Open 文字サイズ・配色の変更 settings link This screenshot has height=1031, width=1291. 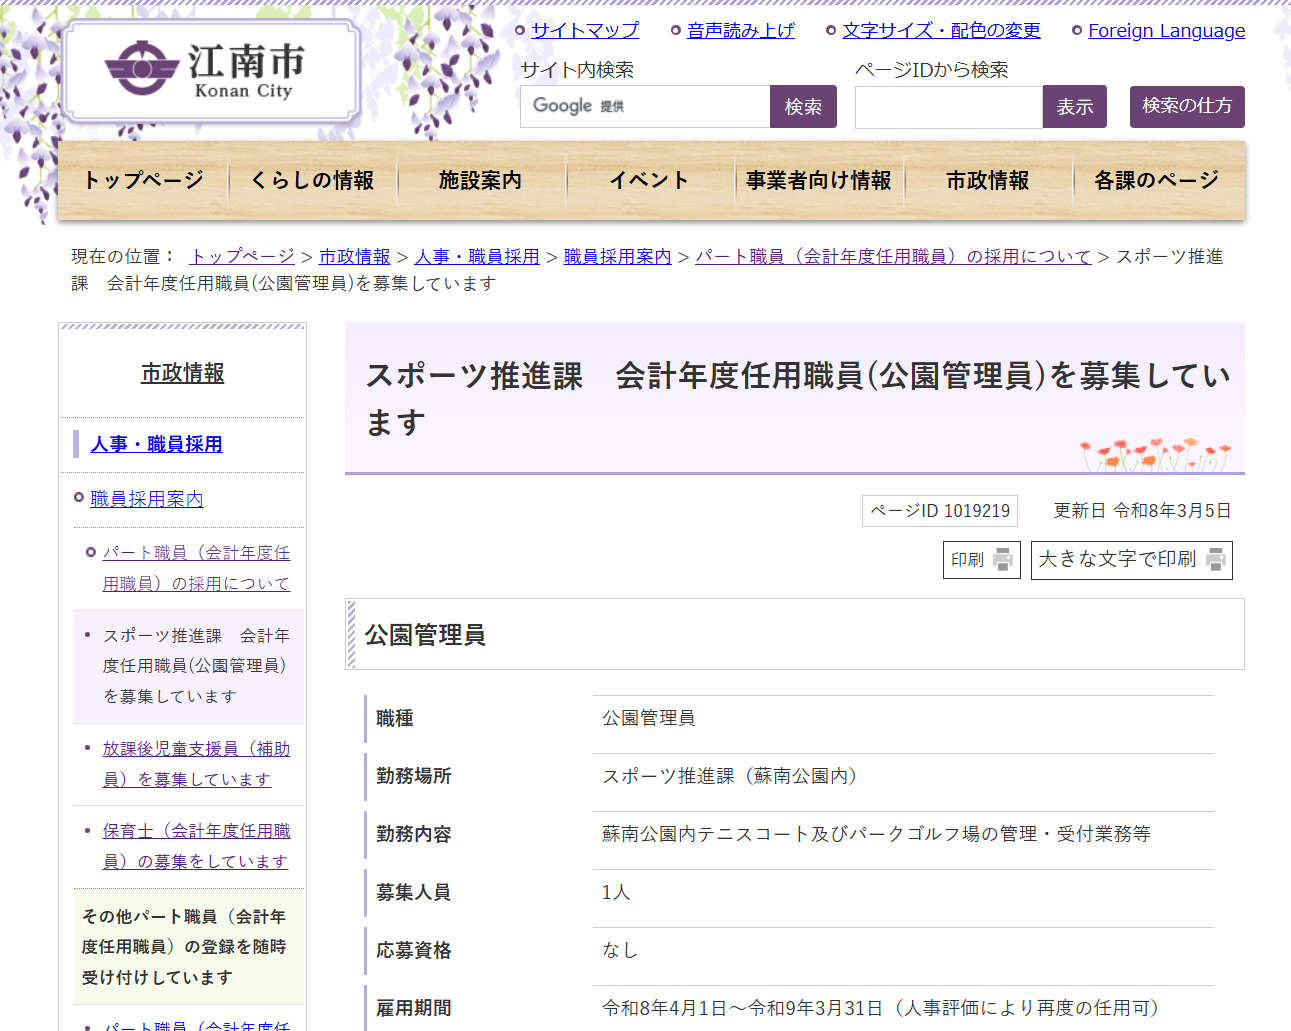pyautogui.click(x=941, y=31)
